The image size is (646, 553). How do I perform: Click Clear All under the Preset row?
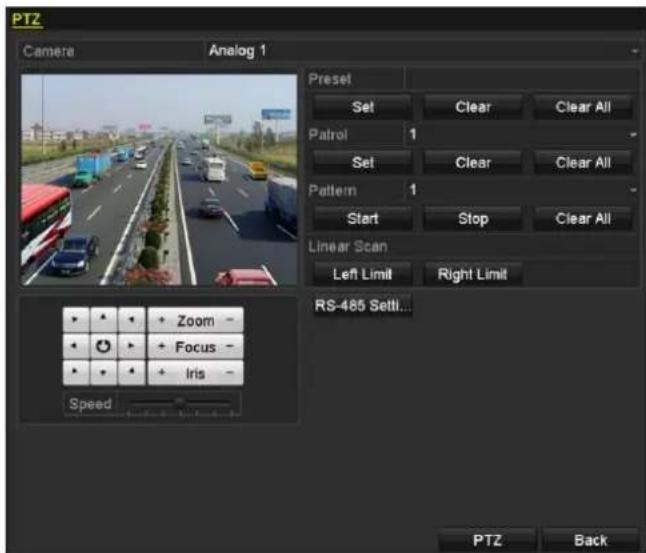(583, 107)
